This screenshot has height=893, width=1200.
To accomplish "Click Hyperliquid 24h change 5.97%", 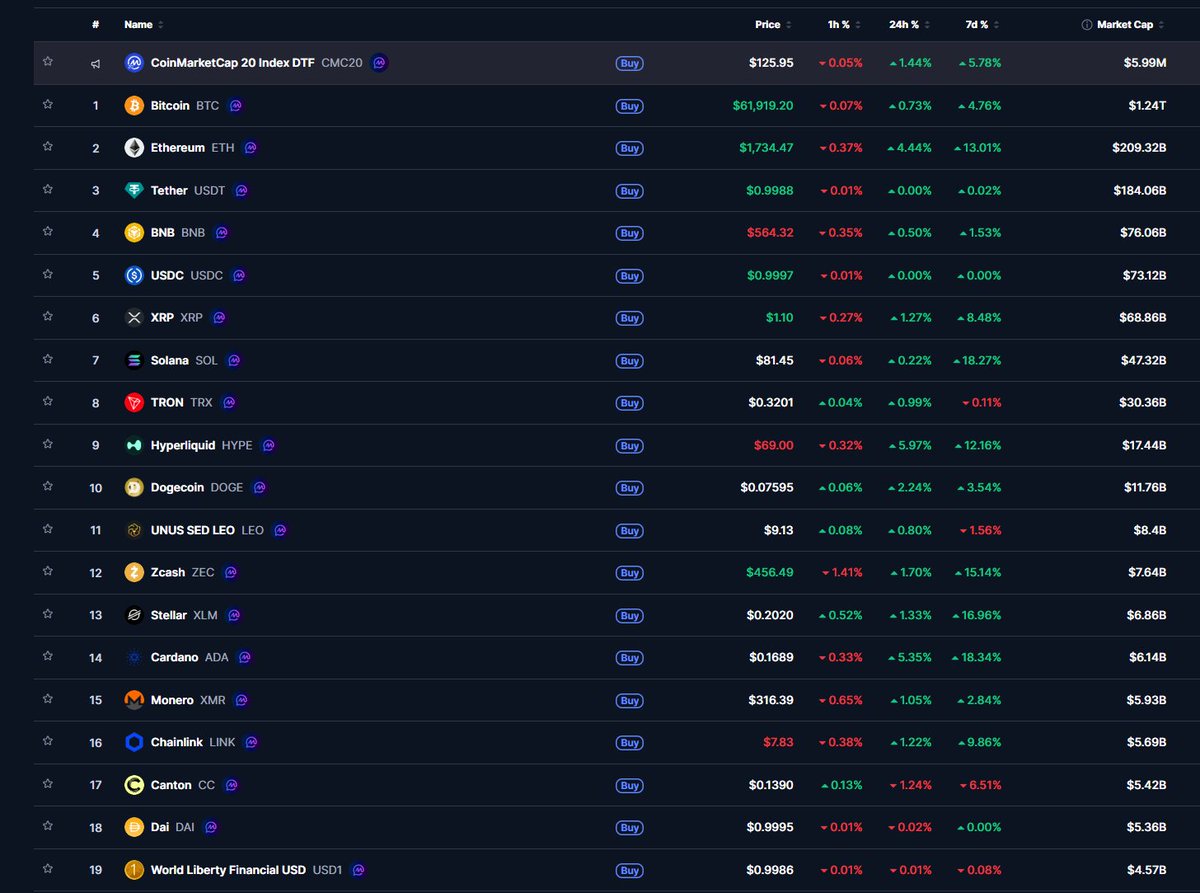I will (x=910, y=445).
